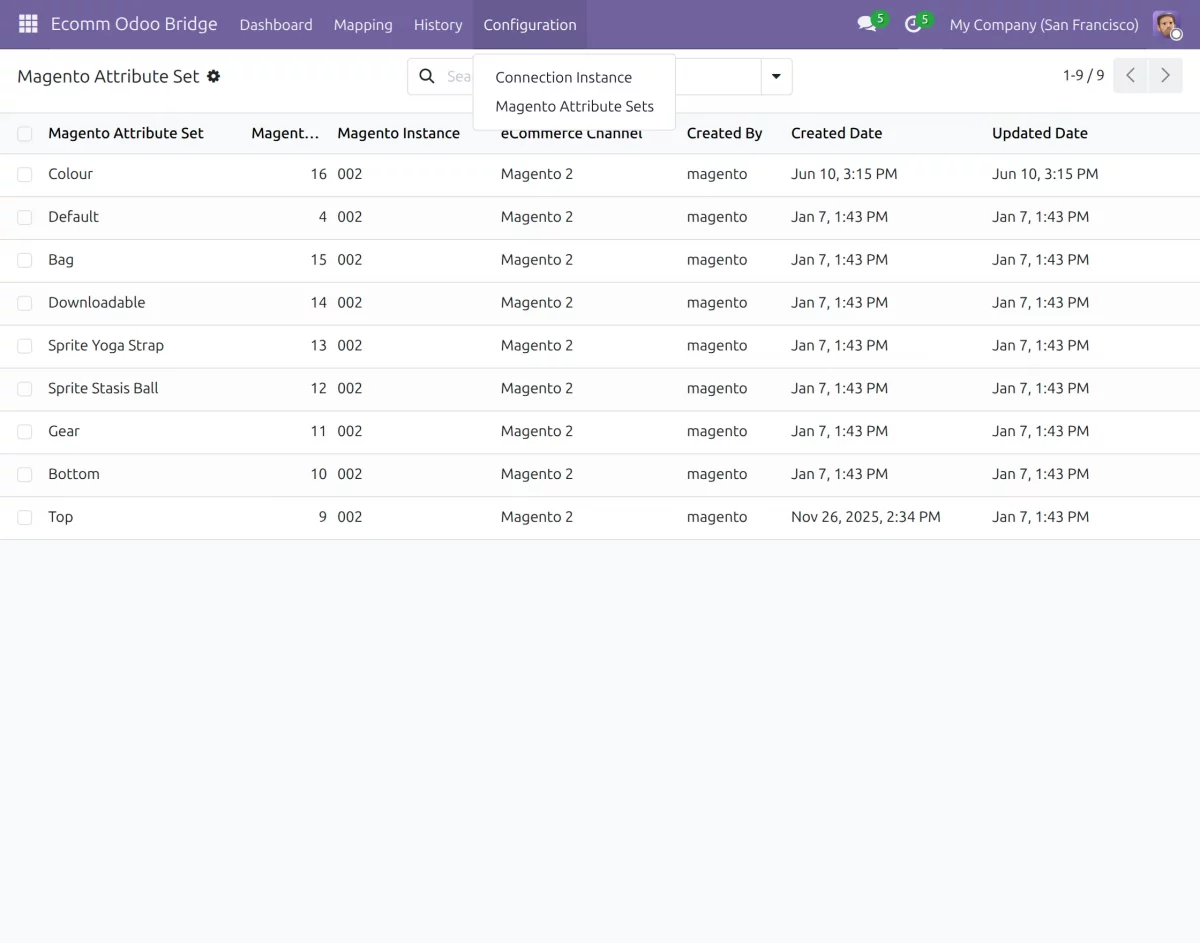The width and height of the screenshot is (1200, 943).
Task: Open the Sprite Stasis Ball record
Action: (x=103, y=389)
